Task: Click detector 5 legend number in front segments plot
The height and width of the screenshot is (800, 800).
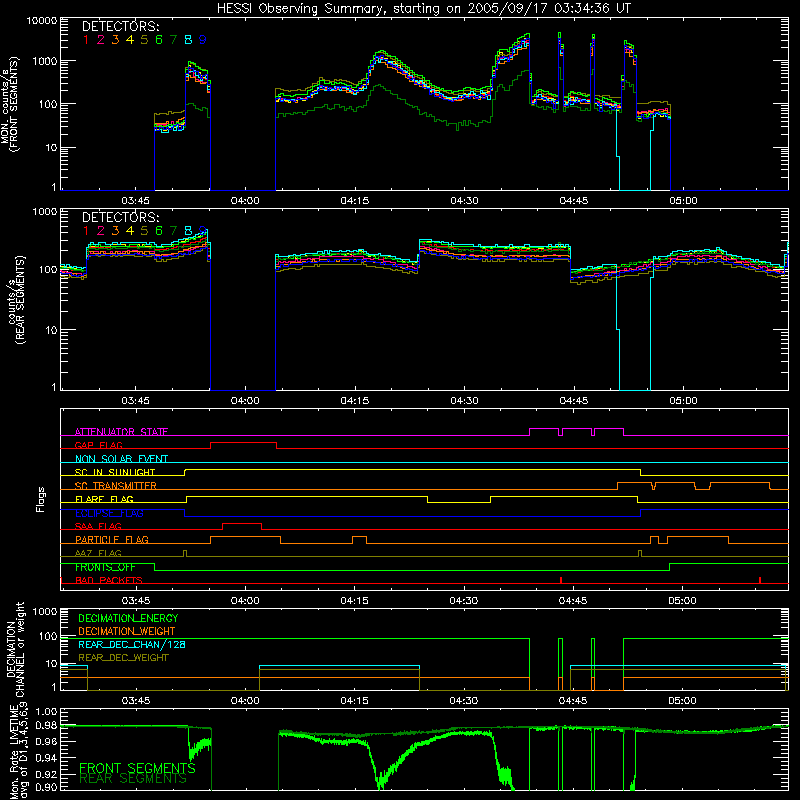Action: [x=144, y=40]
